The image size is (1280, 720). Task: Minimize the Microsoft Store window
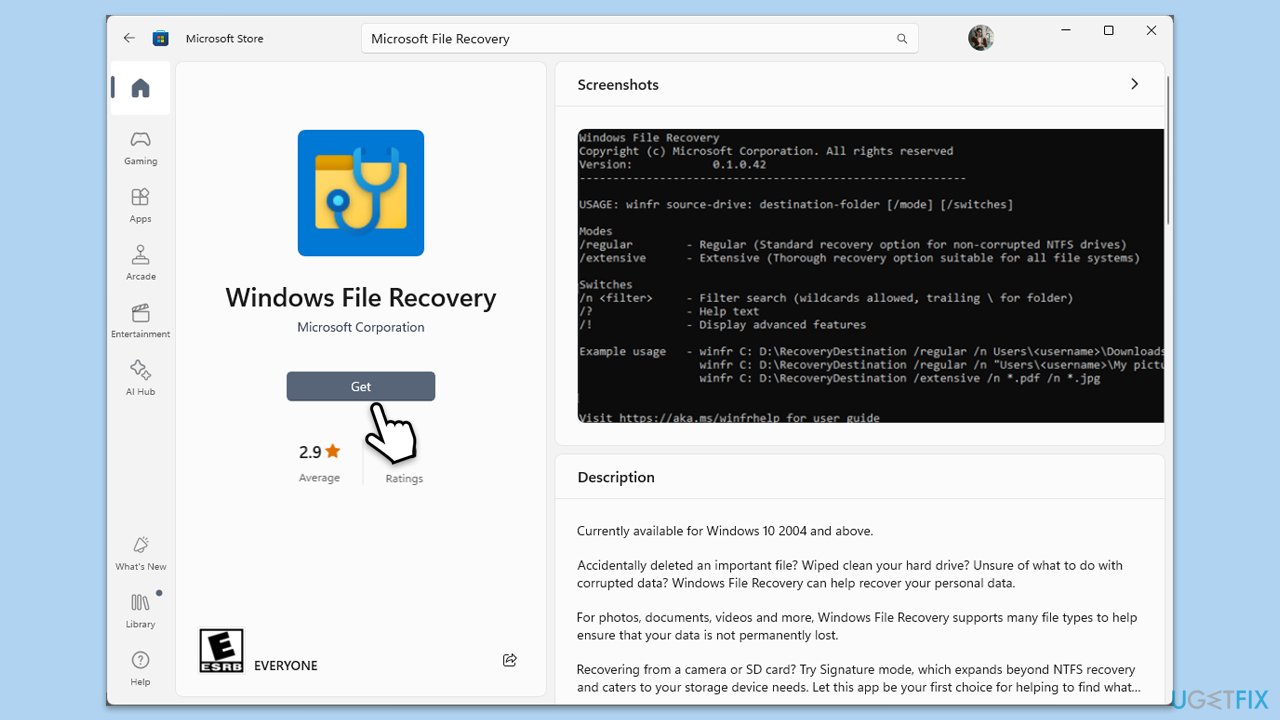[1065, 31]
